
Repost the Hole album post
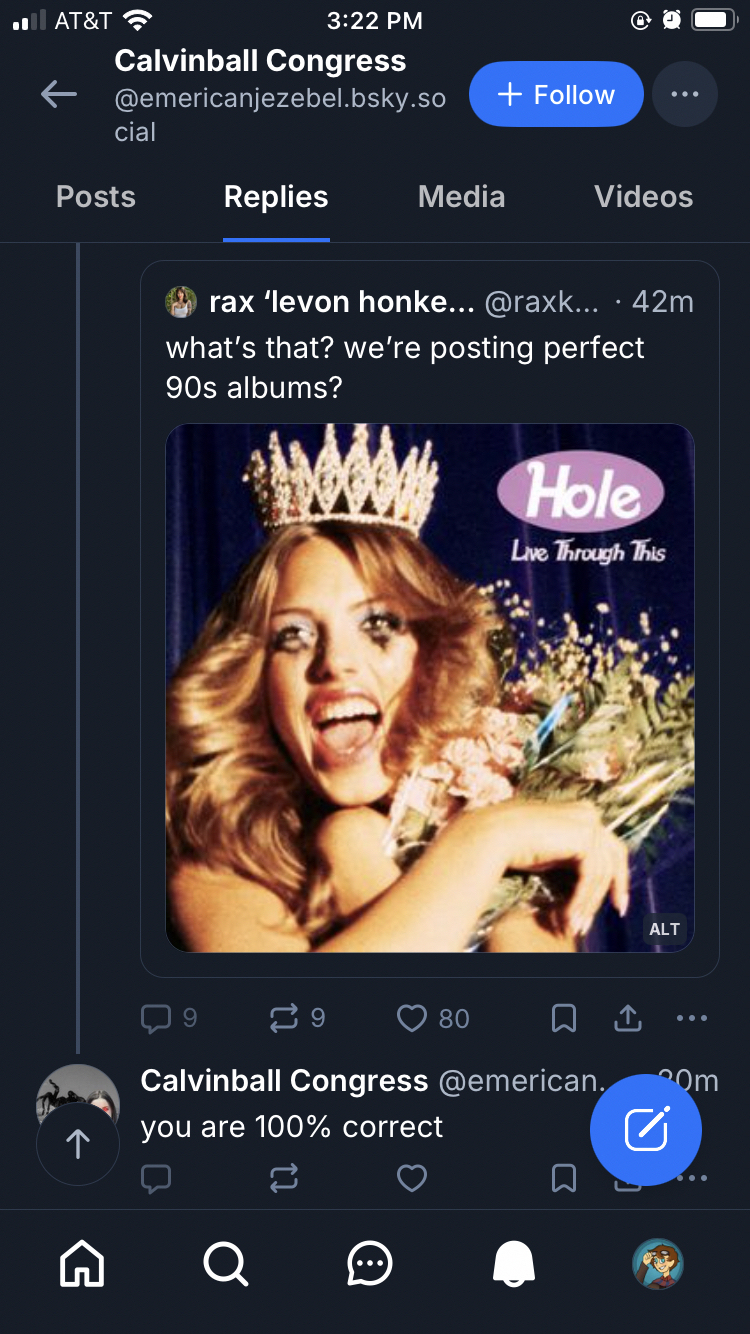[x=284, y=1018]
